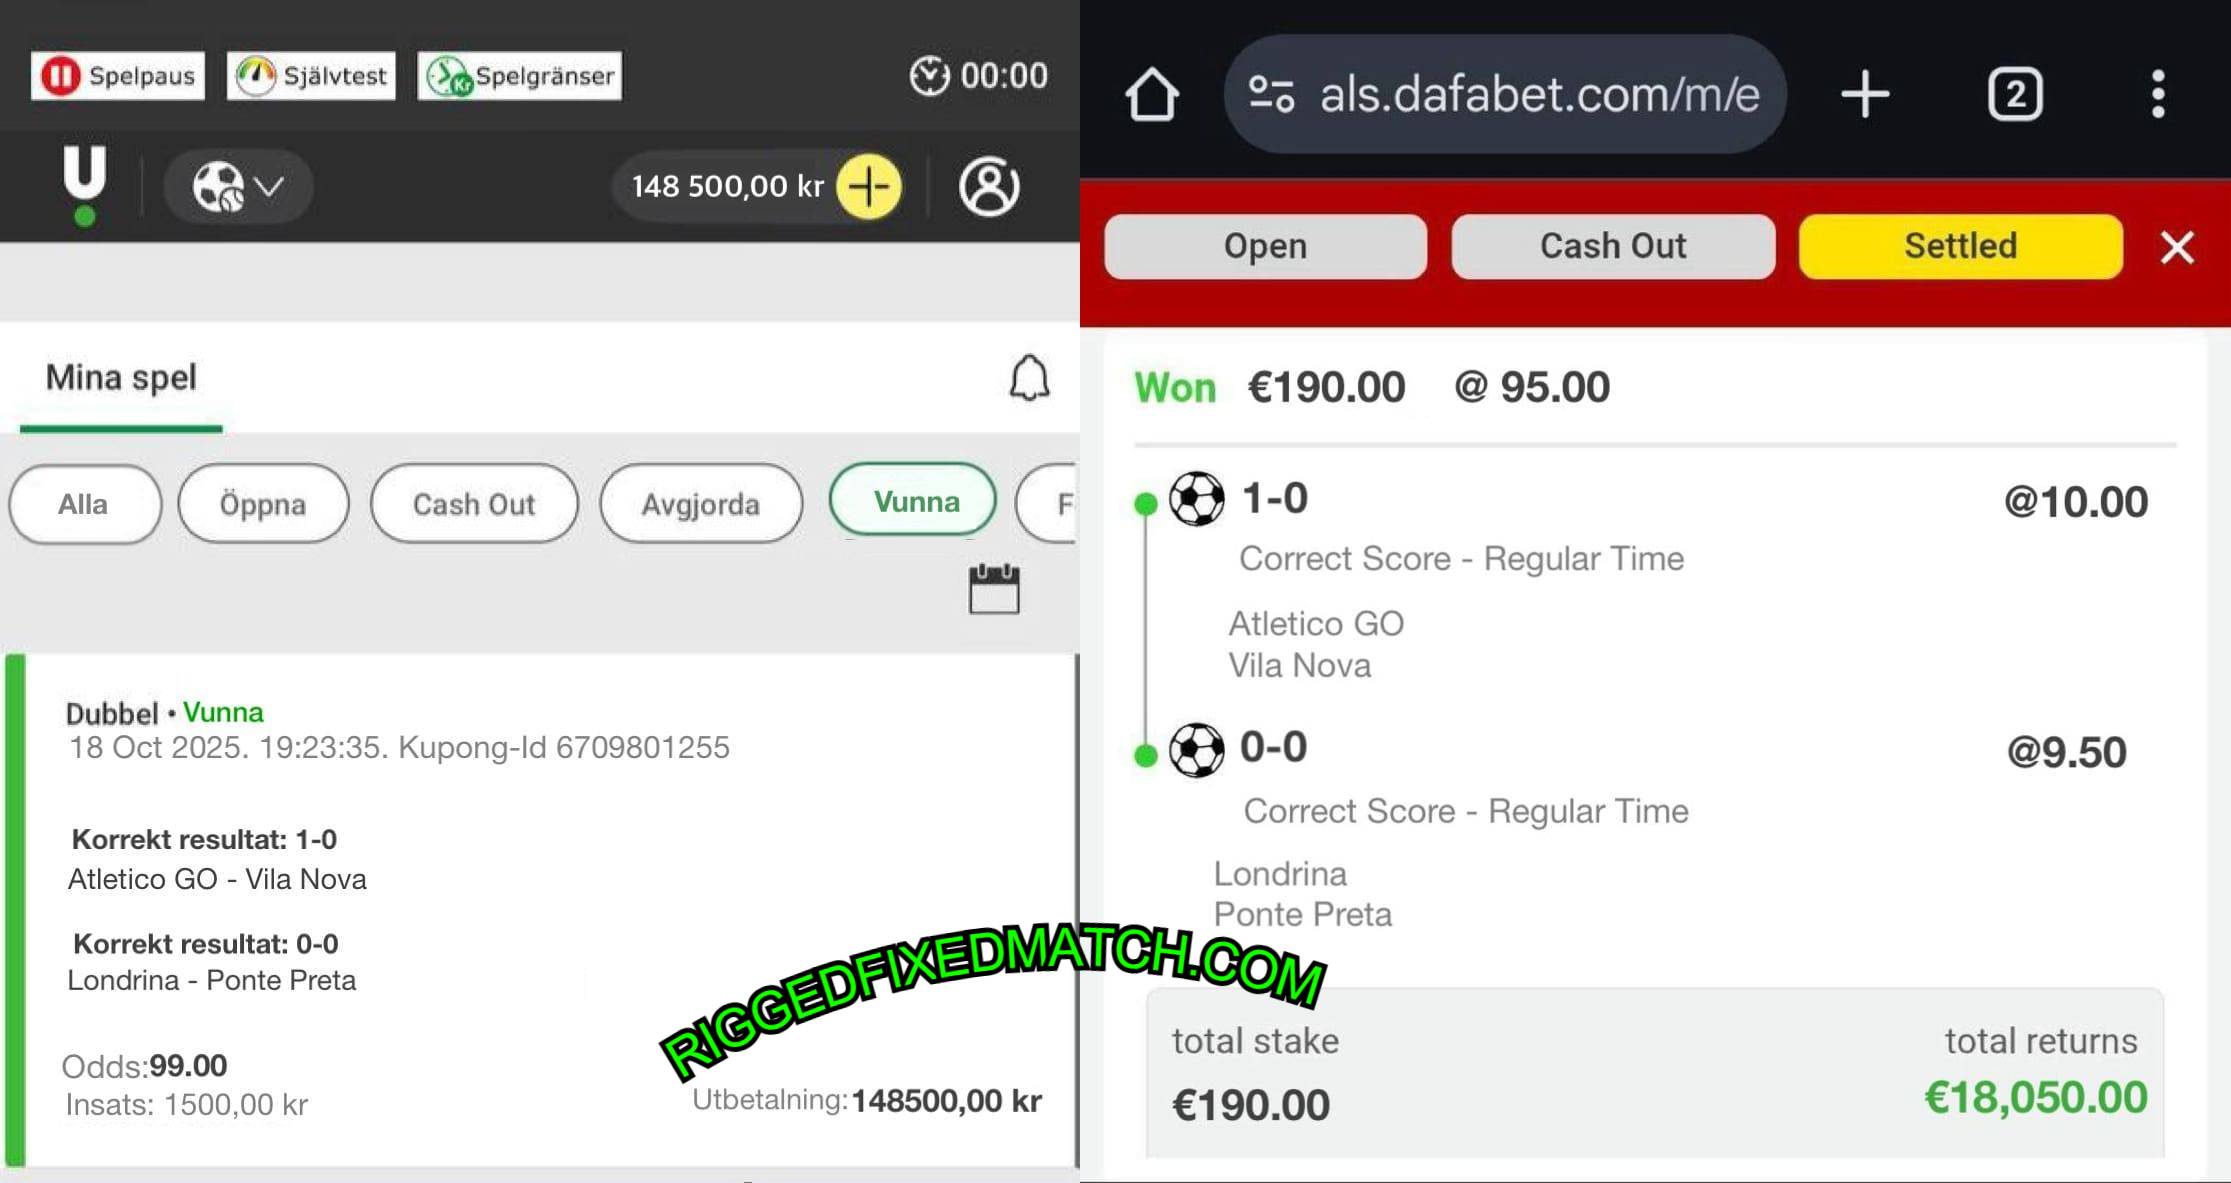This screenshot has height=1183, width=2231.
Task: Tap the yellow deposit plus icon
Action: tap(868, 186)
